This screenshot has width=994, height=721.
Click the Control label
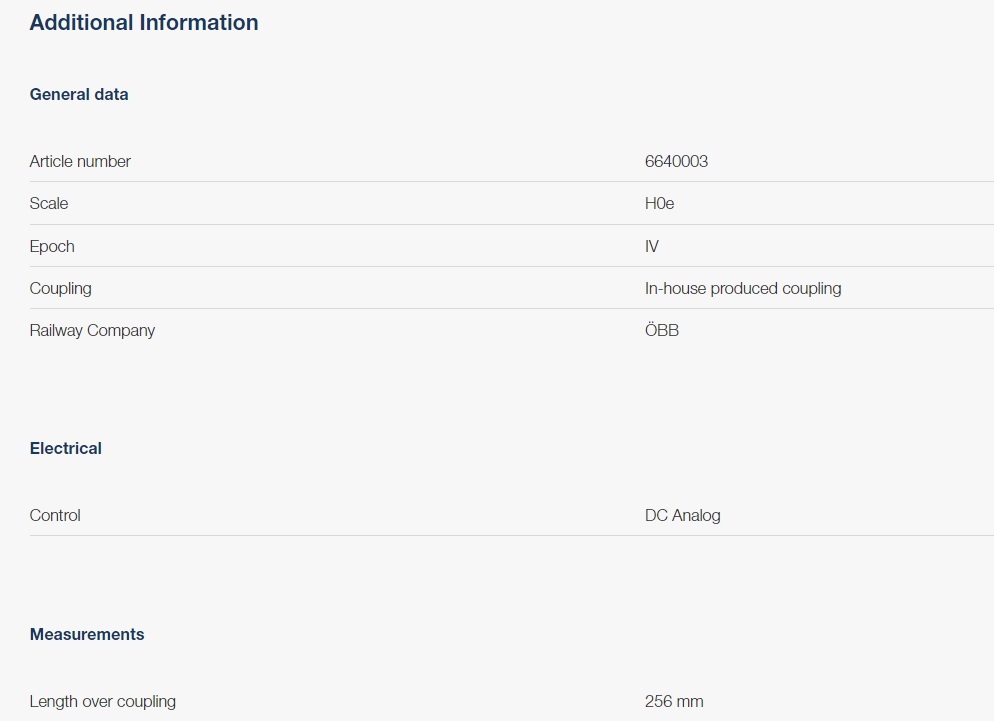click(55, 516)
